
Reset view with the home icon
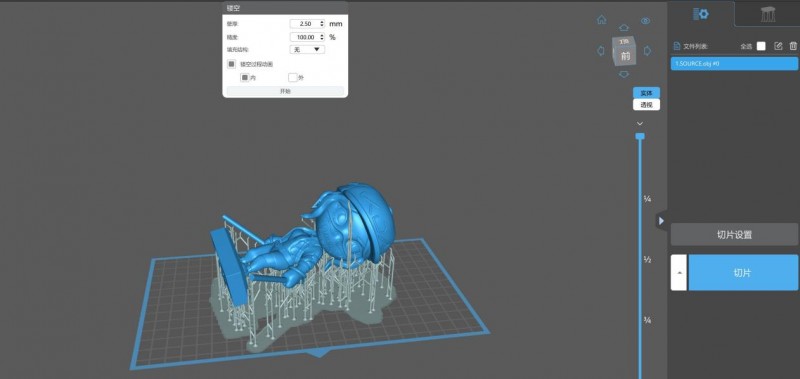(602, 20)
